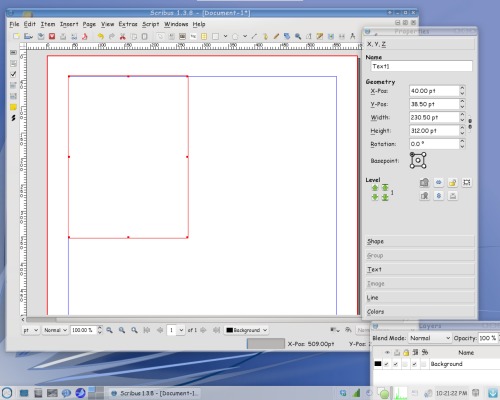The height and width of the screenshot is (400, 500).
Task: Click the Copy icon in toolbar
Action: 134,36
